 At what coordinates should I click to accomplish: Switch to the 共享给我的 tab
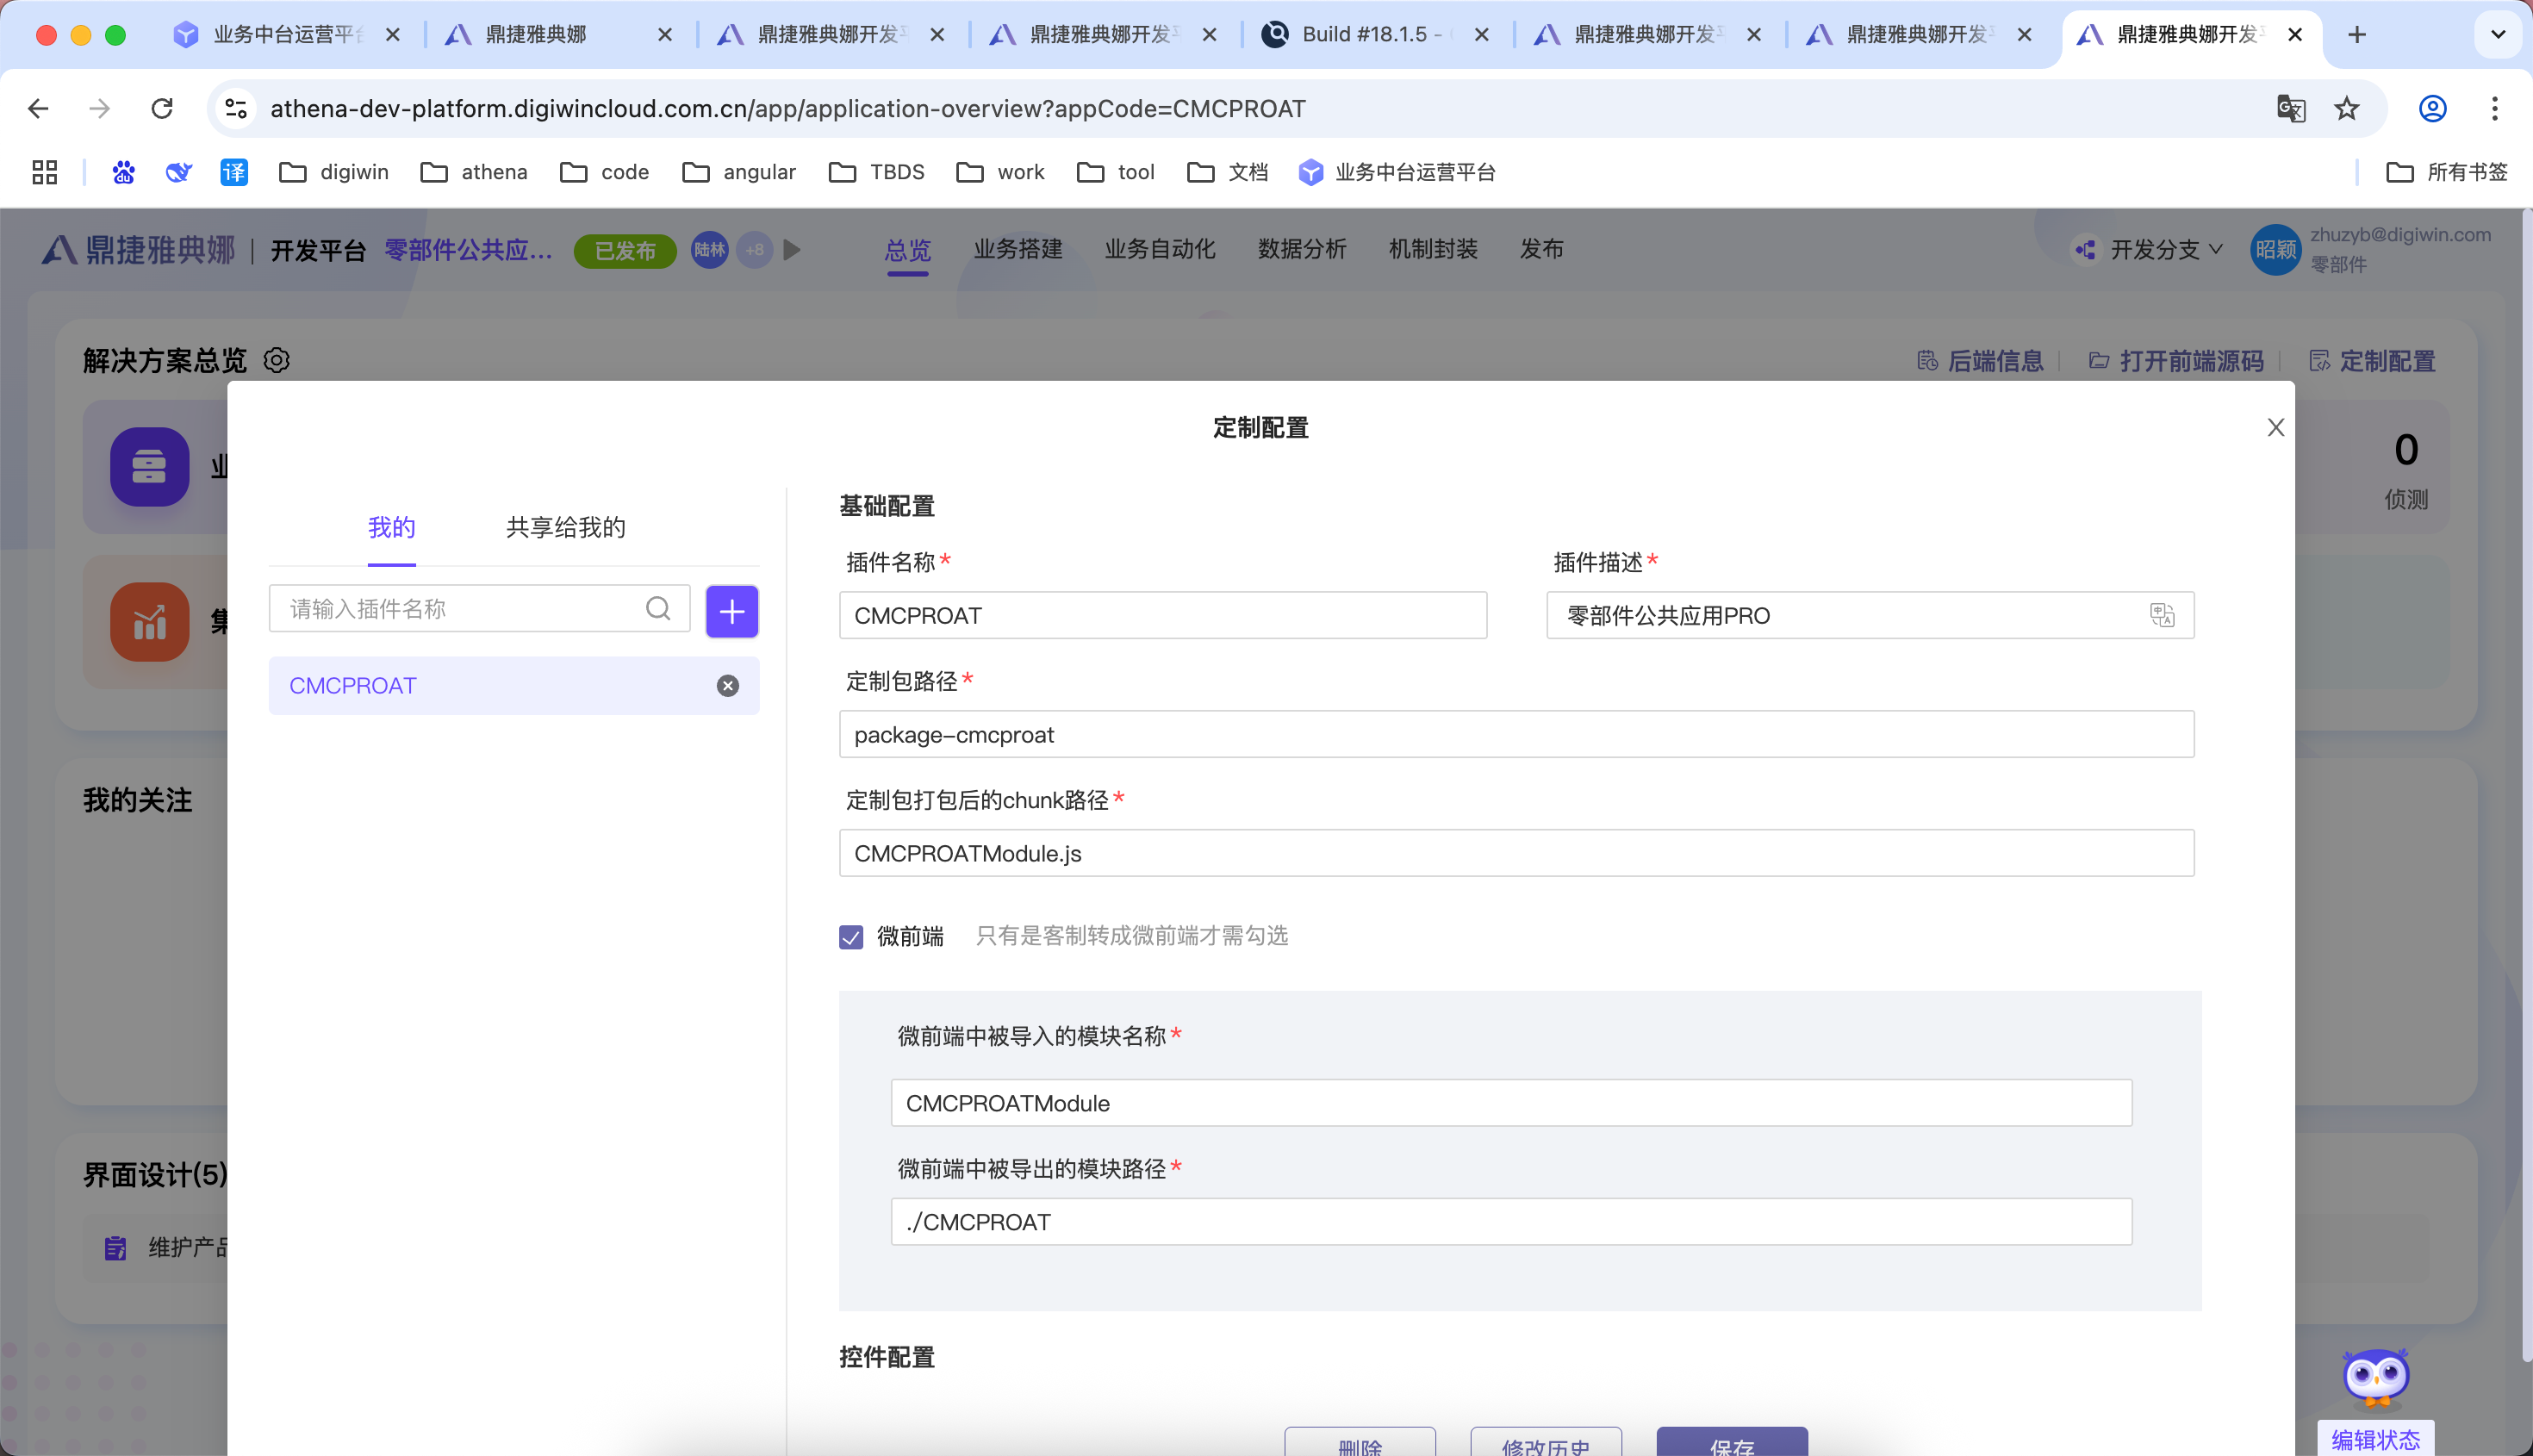(x=565, y=527)
